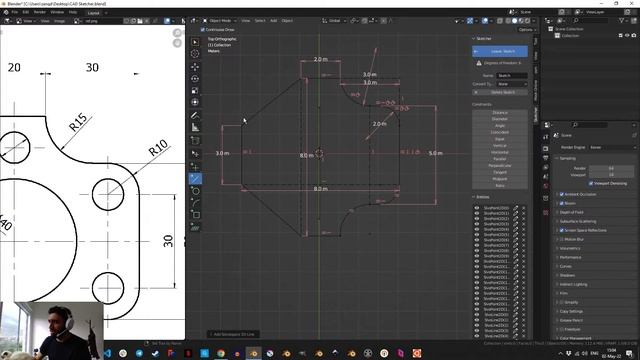Select the Transform tool in the viewport toolbar
The width and height of the screenshot is (640, 360).
coord(195,102)
